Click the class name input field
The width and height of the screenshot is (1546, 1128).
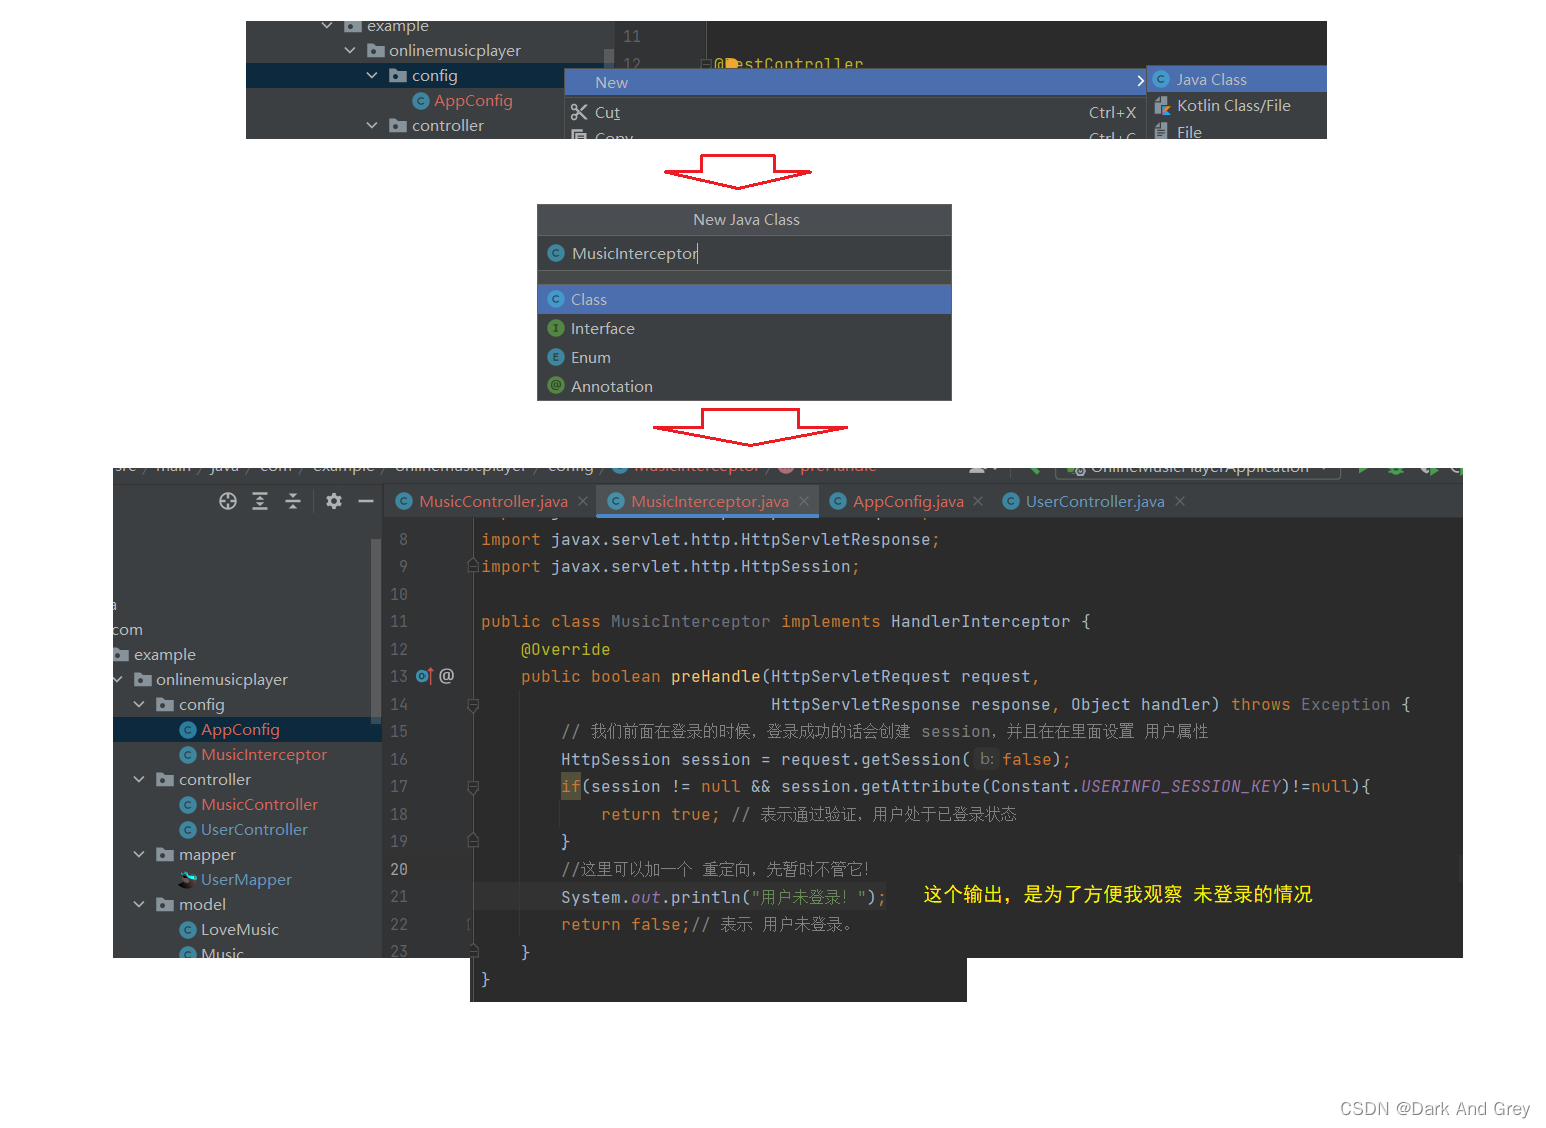[744, 253]
